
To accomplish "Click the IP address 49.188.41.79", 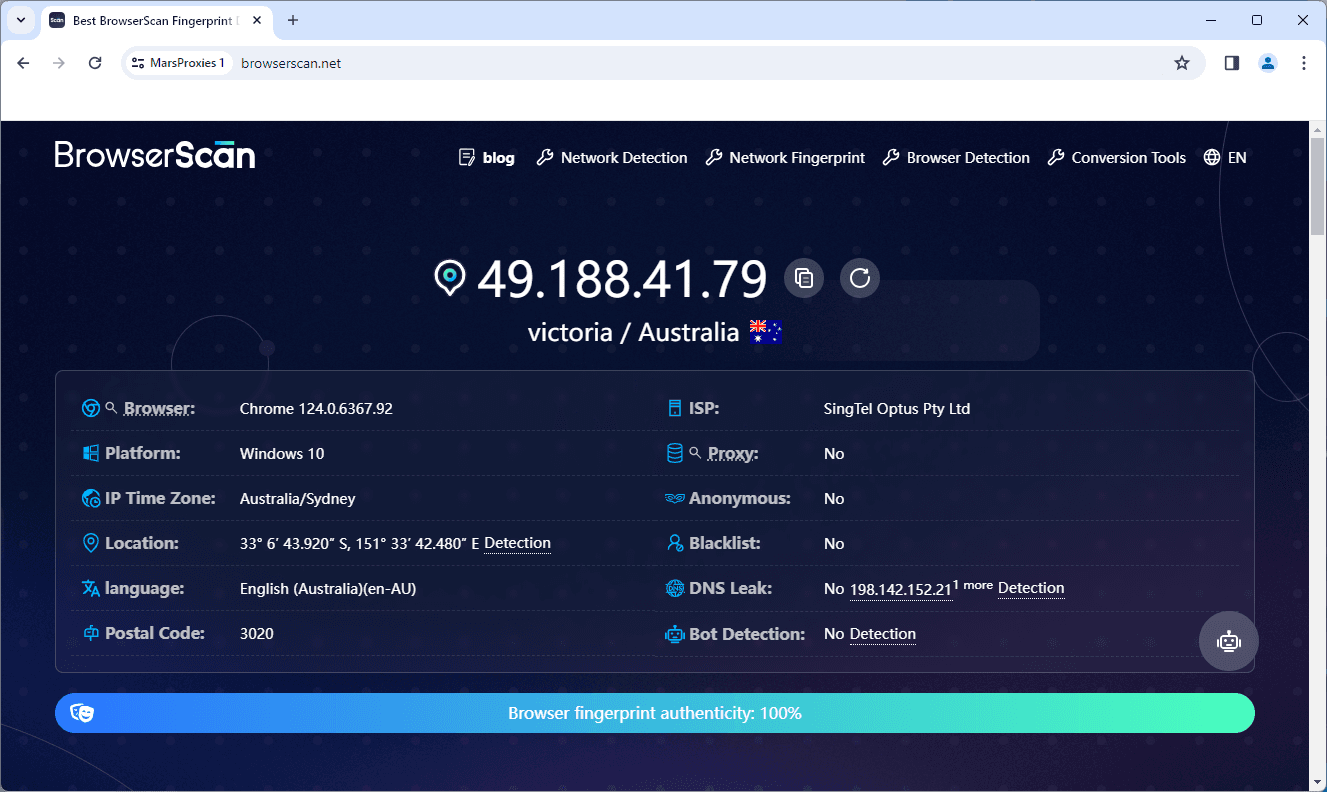I will [622, 278].
